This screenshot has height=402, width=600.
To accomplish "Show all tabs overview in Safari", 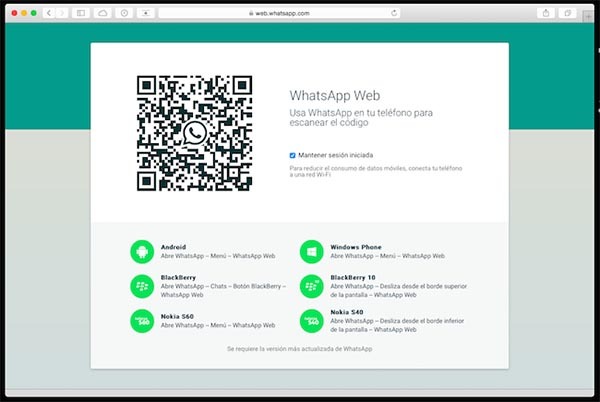I will (x=570, y=13).
